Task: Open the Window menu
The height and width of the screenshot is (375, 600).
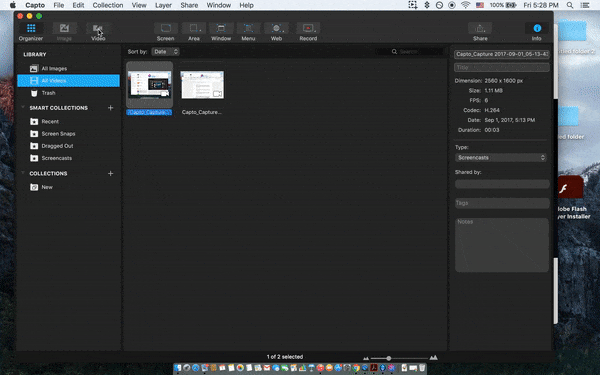Action: (x=219, y=5)
